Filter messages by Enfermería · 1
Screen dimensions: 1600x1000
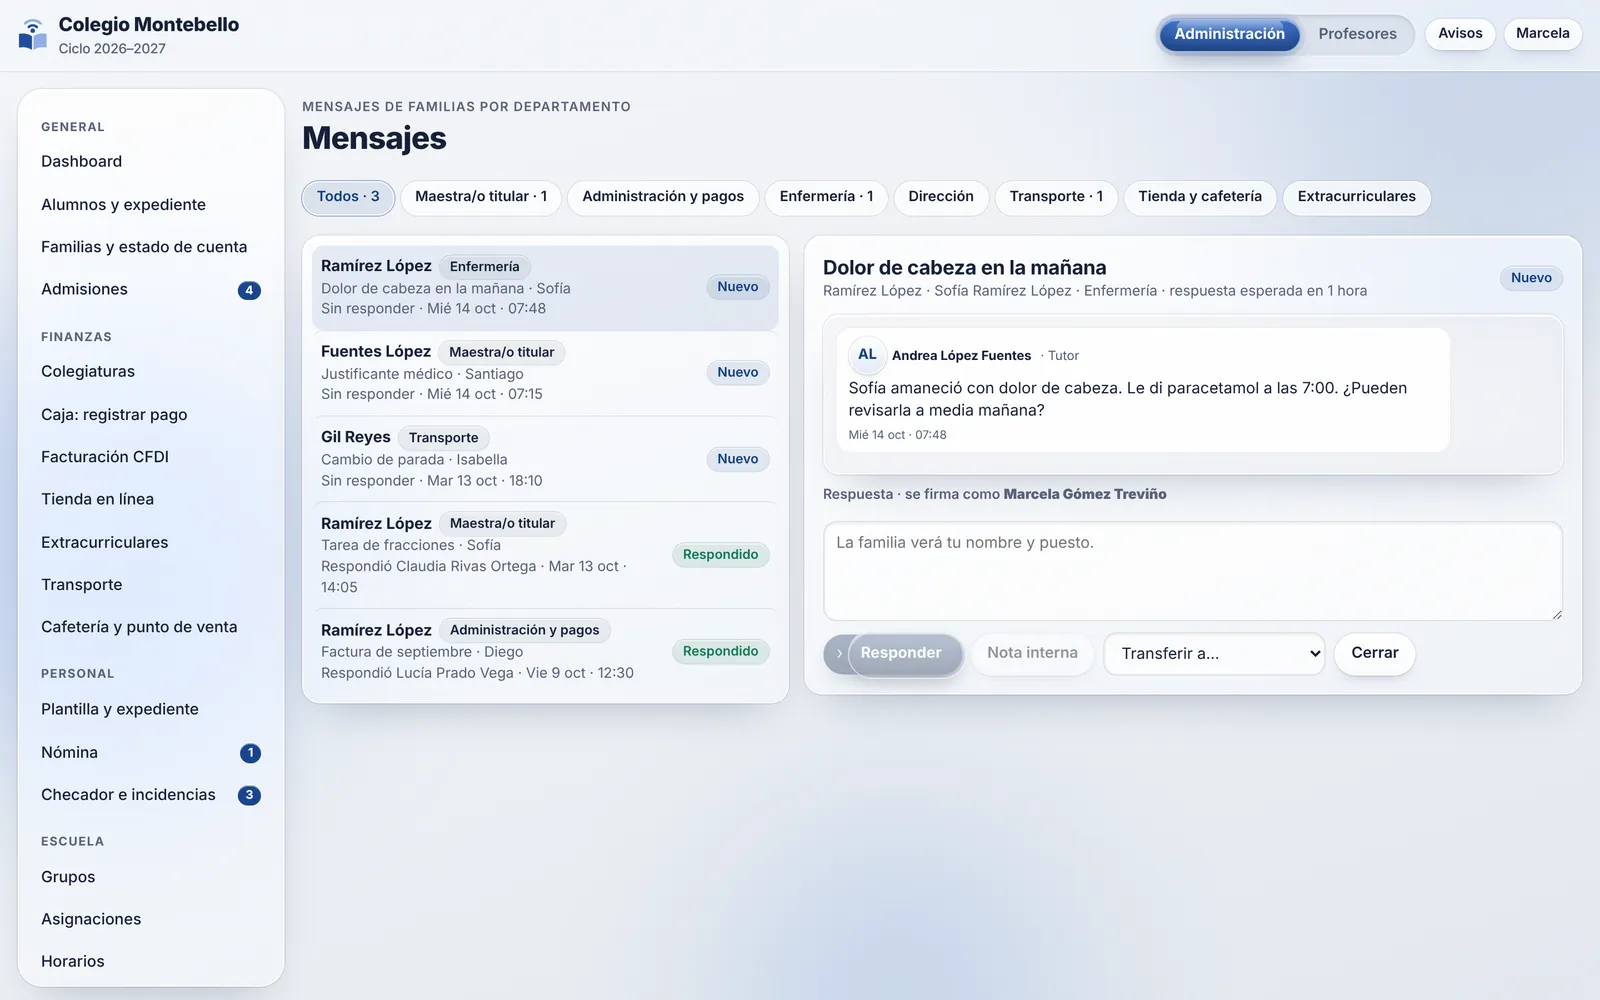(x=826, y=197)
